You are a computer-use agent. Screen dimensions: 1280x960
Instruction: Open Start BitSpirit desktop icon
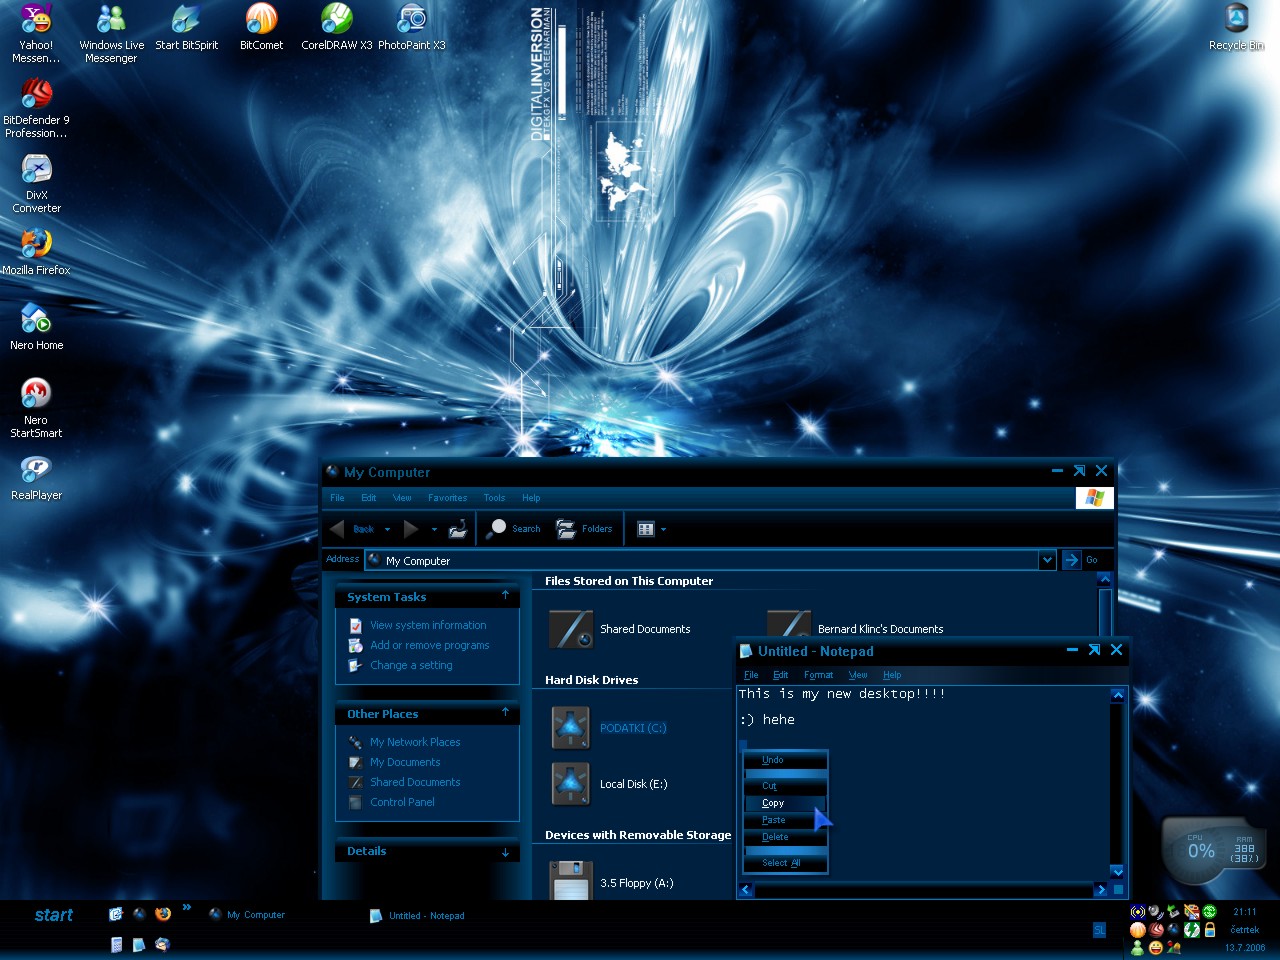pyautogui.click(x=186, y=27)
